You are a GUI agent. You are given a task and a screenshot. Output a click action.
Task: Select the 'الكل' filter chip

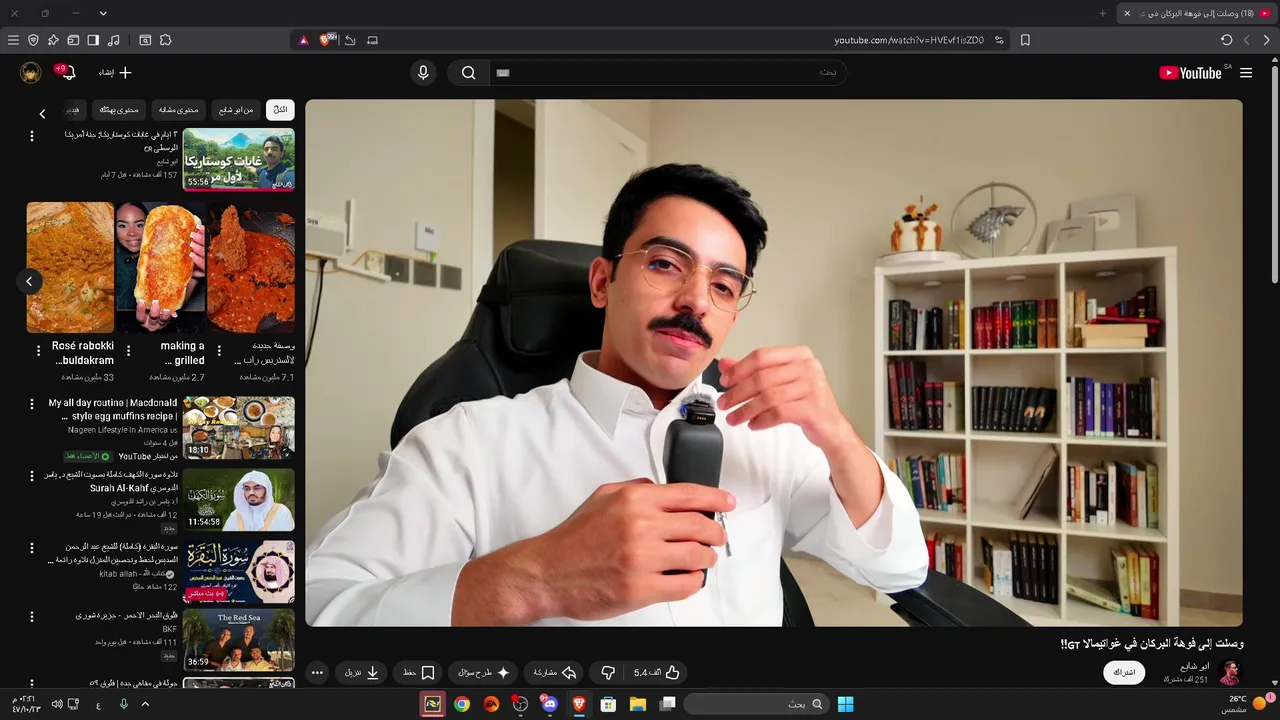click(x=280, y=110)
